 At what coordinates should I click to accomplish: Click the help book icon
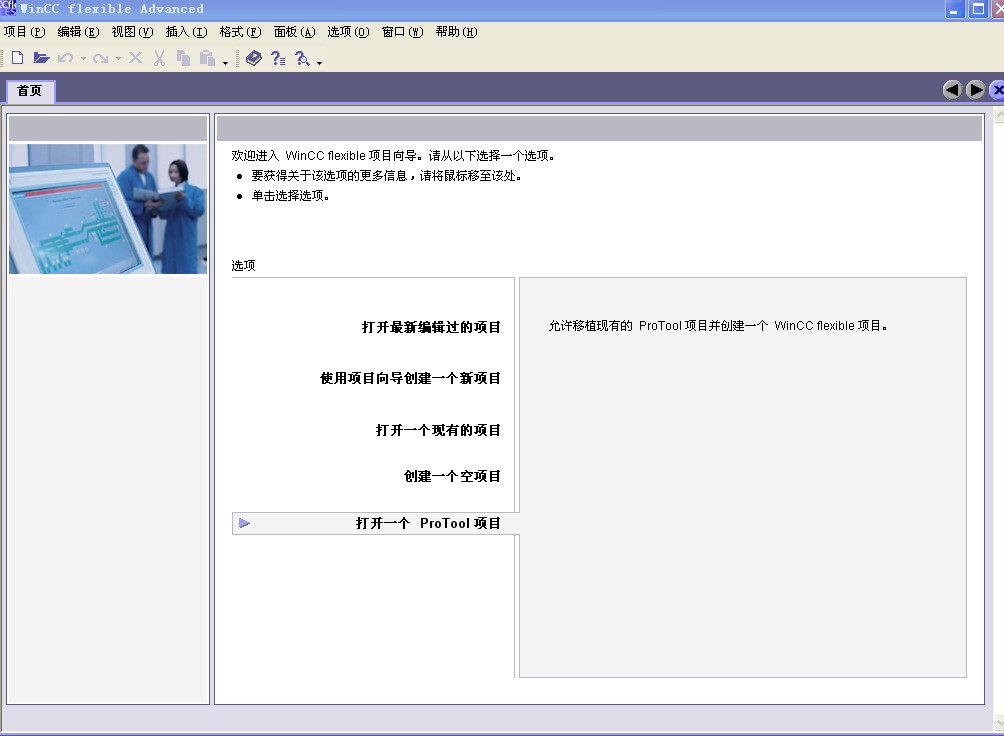[253, 59]
